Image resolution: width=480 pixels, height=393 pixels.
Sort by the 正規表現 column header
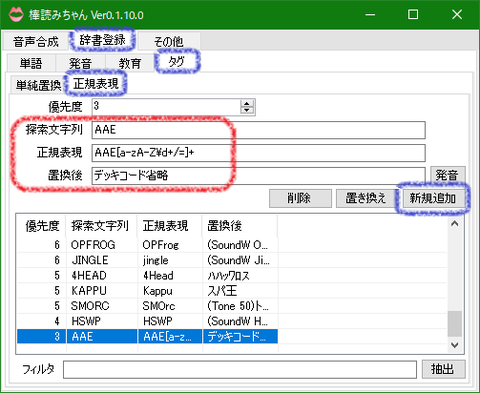click(x=170, y=226)
